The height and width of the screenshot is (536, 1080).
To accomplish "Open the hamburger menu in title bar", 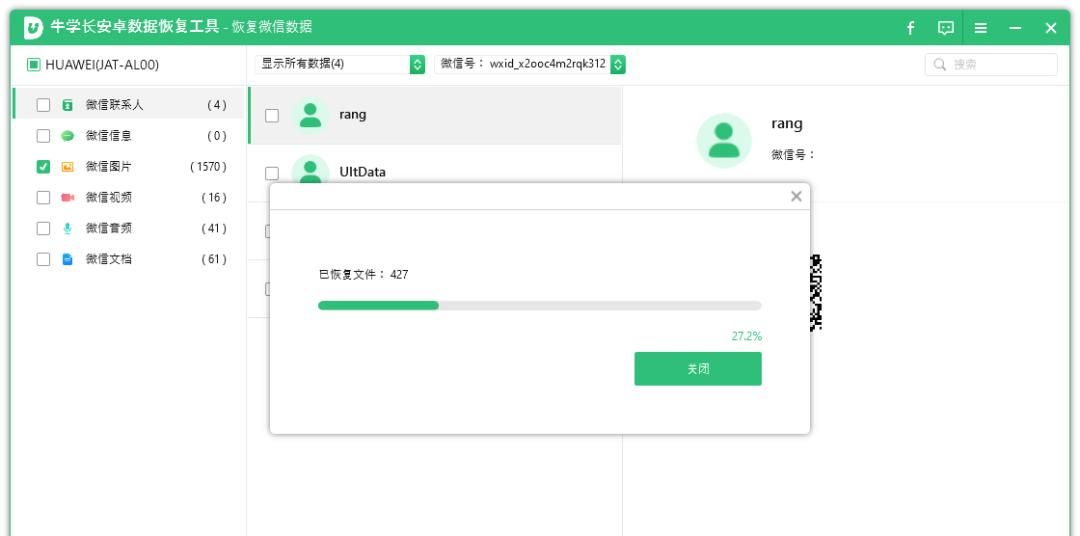I will [980, 28].
